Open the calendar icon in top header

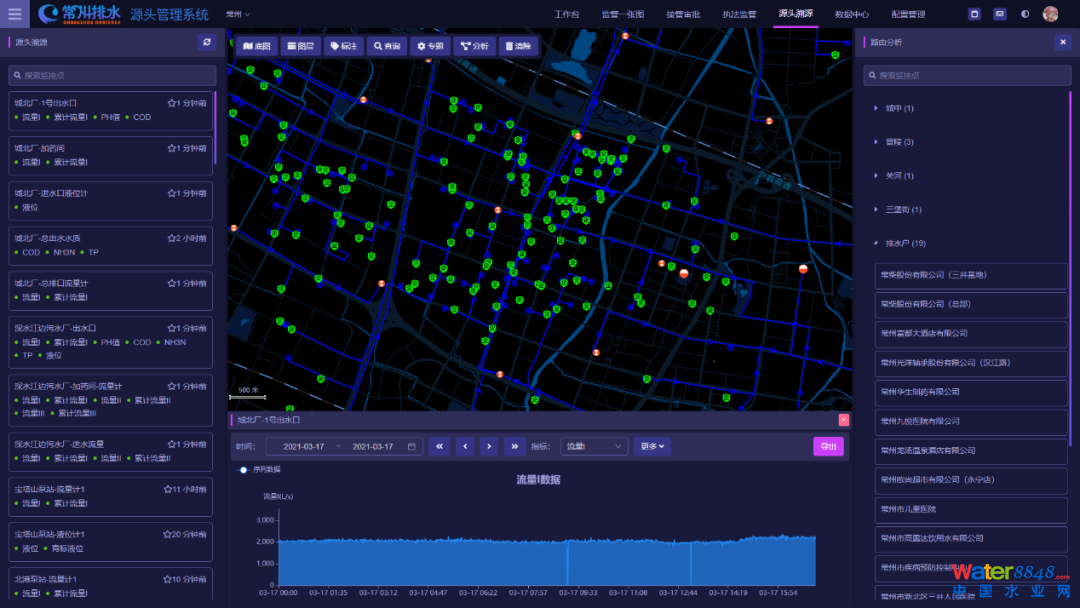click(974, 14)
